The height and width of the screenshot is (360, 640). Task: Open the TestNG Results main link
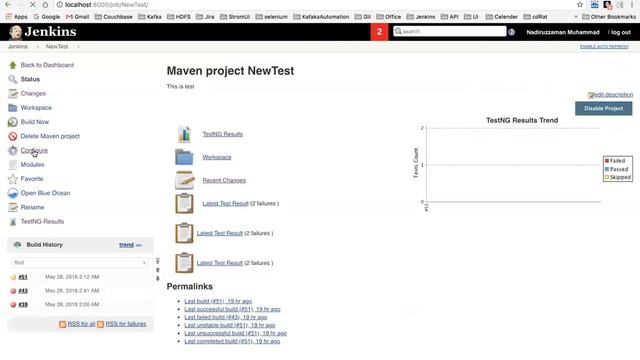(x=222, y=134)
